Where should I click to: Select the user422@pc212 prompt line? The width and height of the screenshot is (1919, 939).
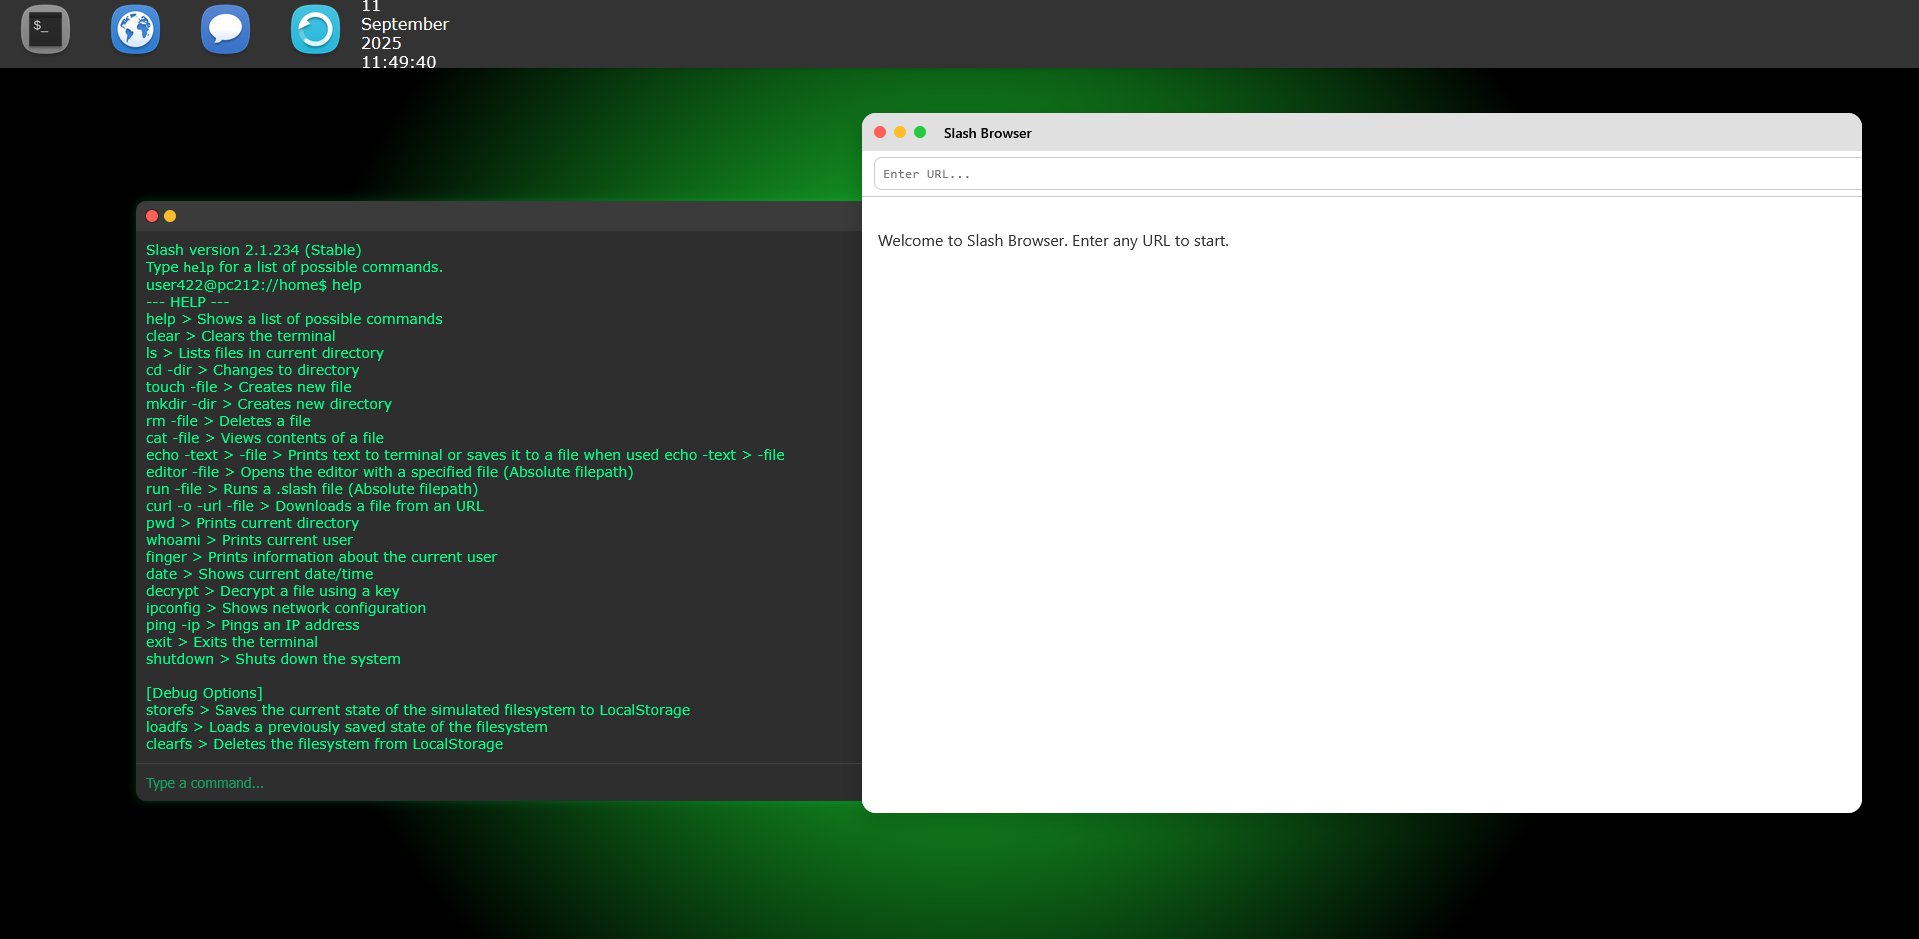[253, 285]
